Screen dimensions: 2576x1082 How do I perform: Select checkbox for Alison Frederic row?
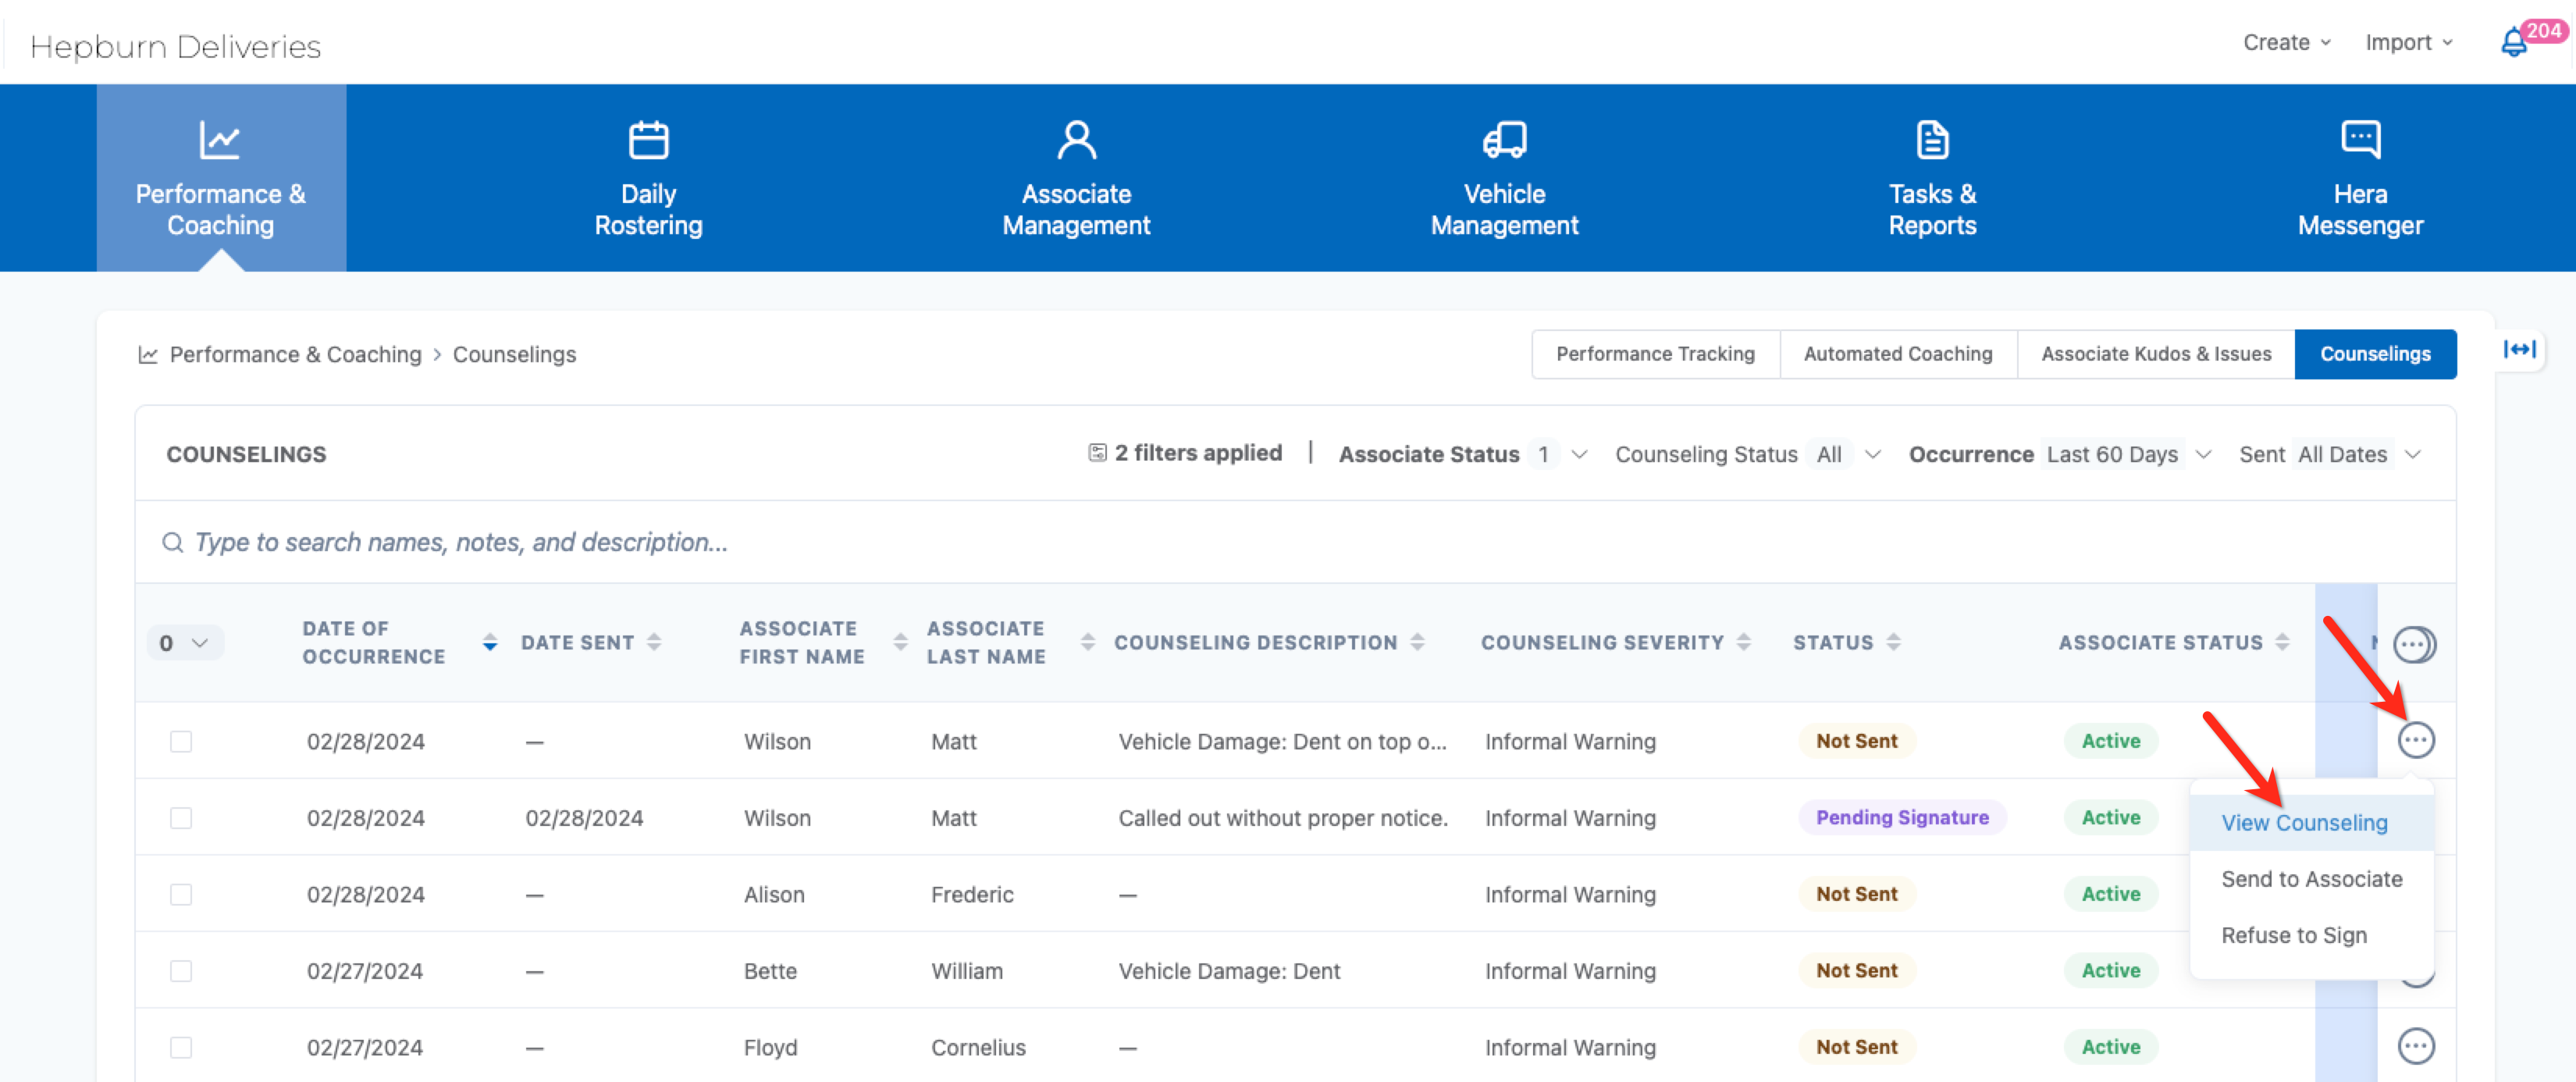tap(181, 894)
